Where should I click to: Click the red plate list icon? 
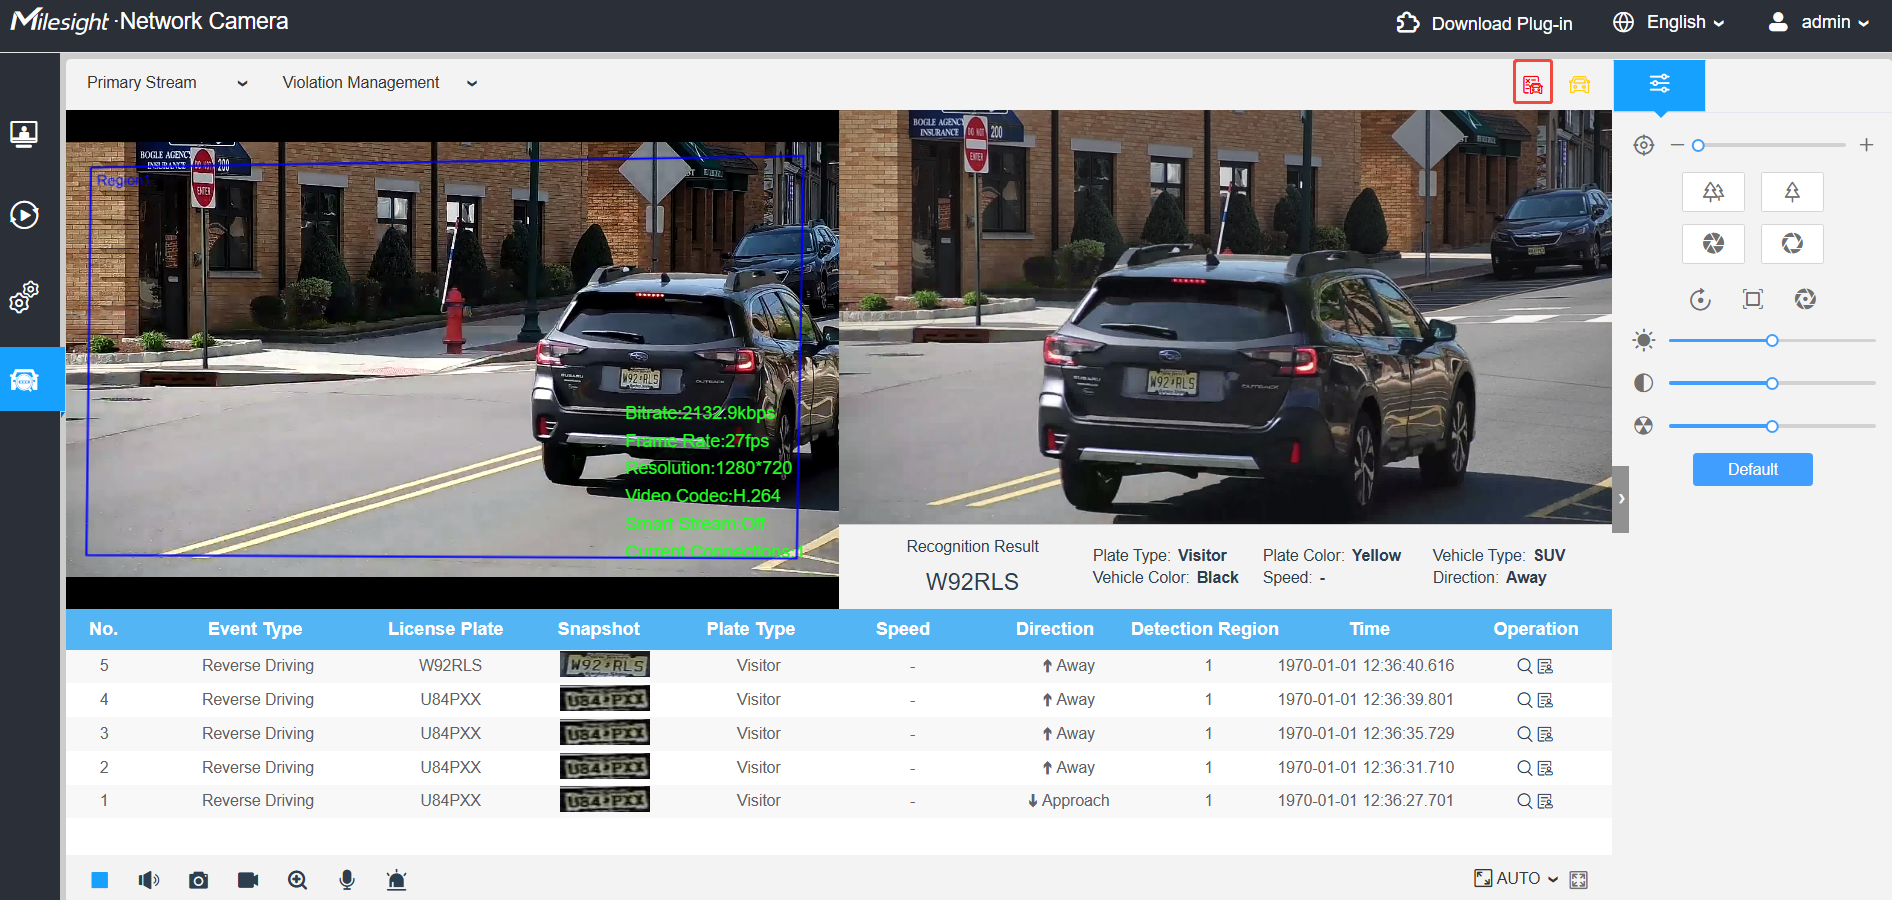coord(1532,84)
